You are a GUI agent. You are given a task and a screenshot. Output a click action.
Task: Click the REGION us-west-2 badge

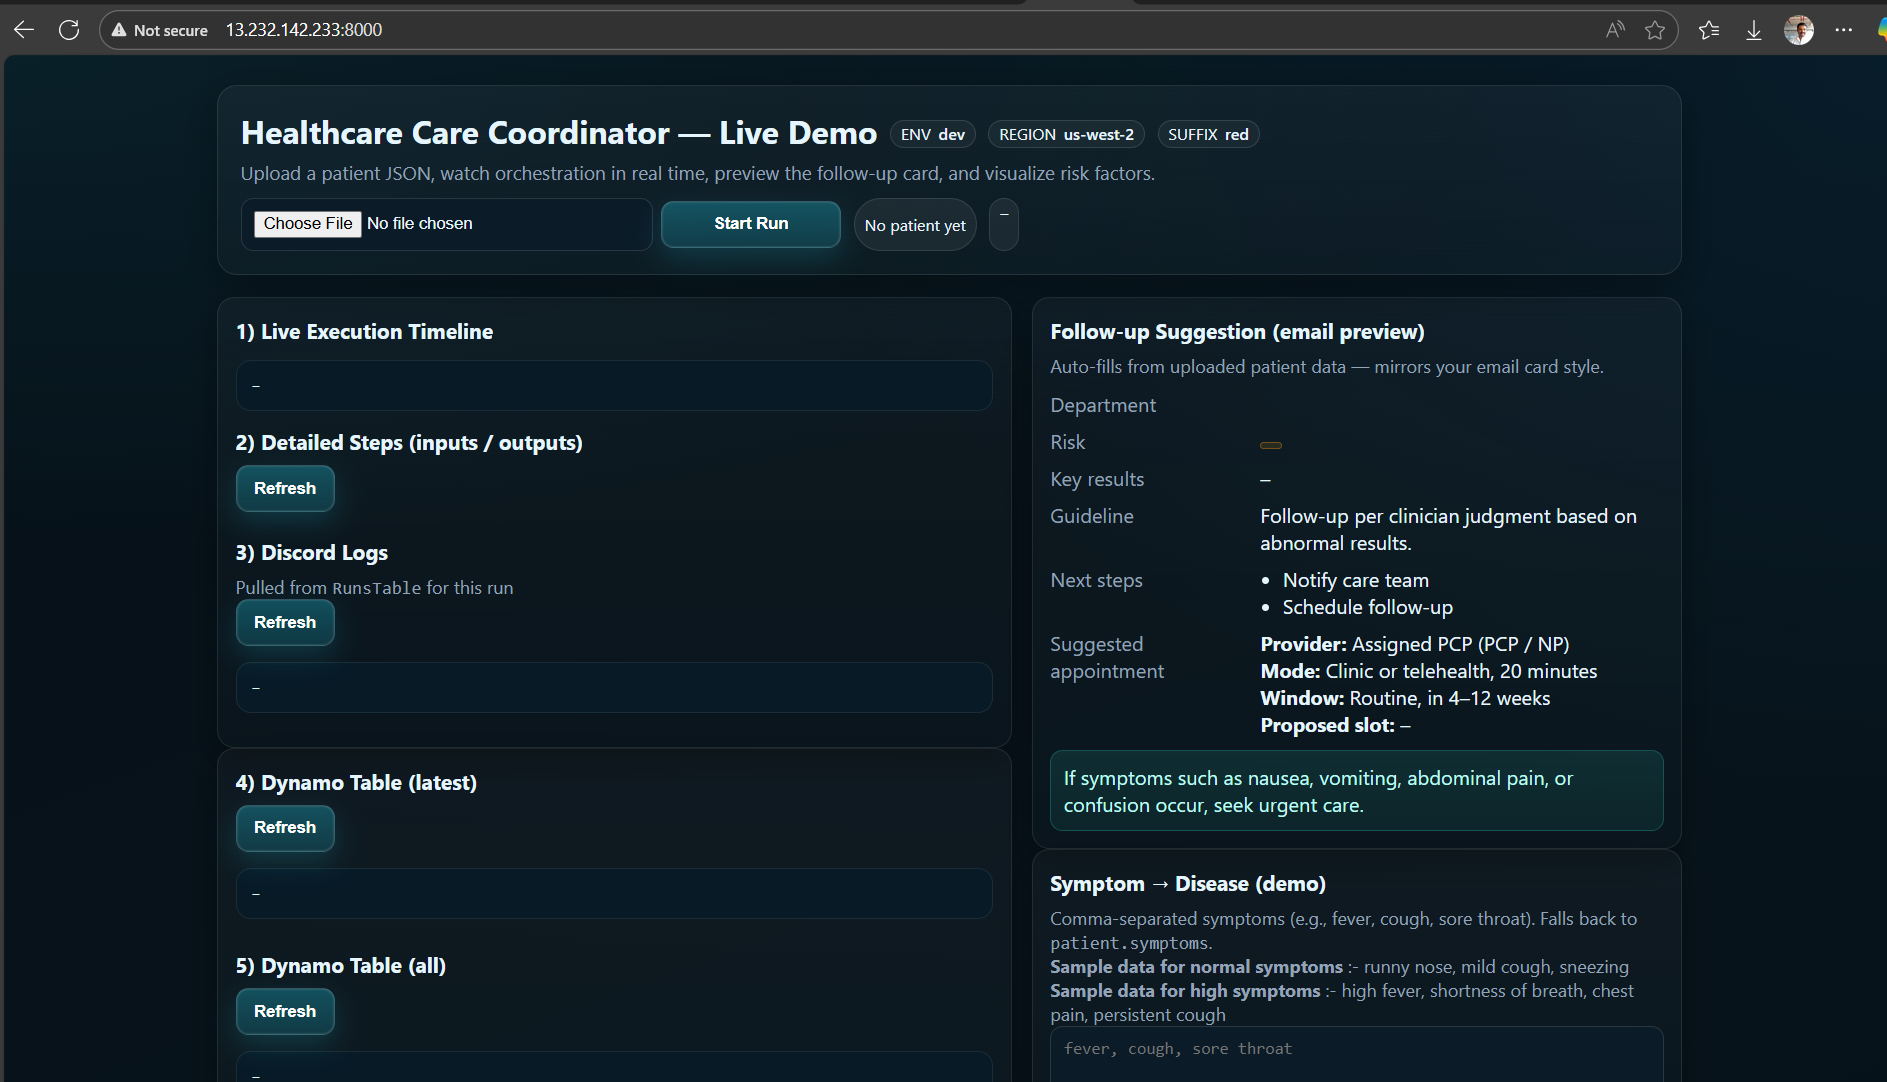1066,134
